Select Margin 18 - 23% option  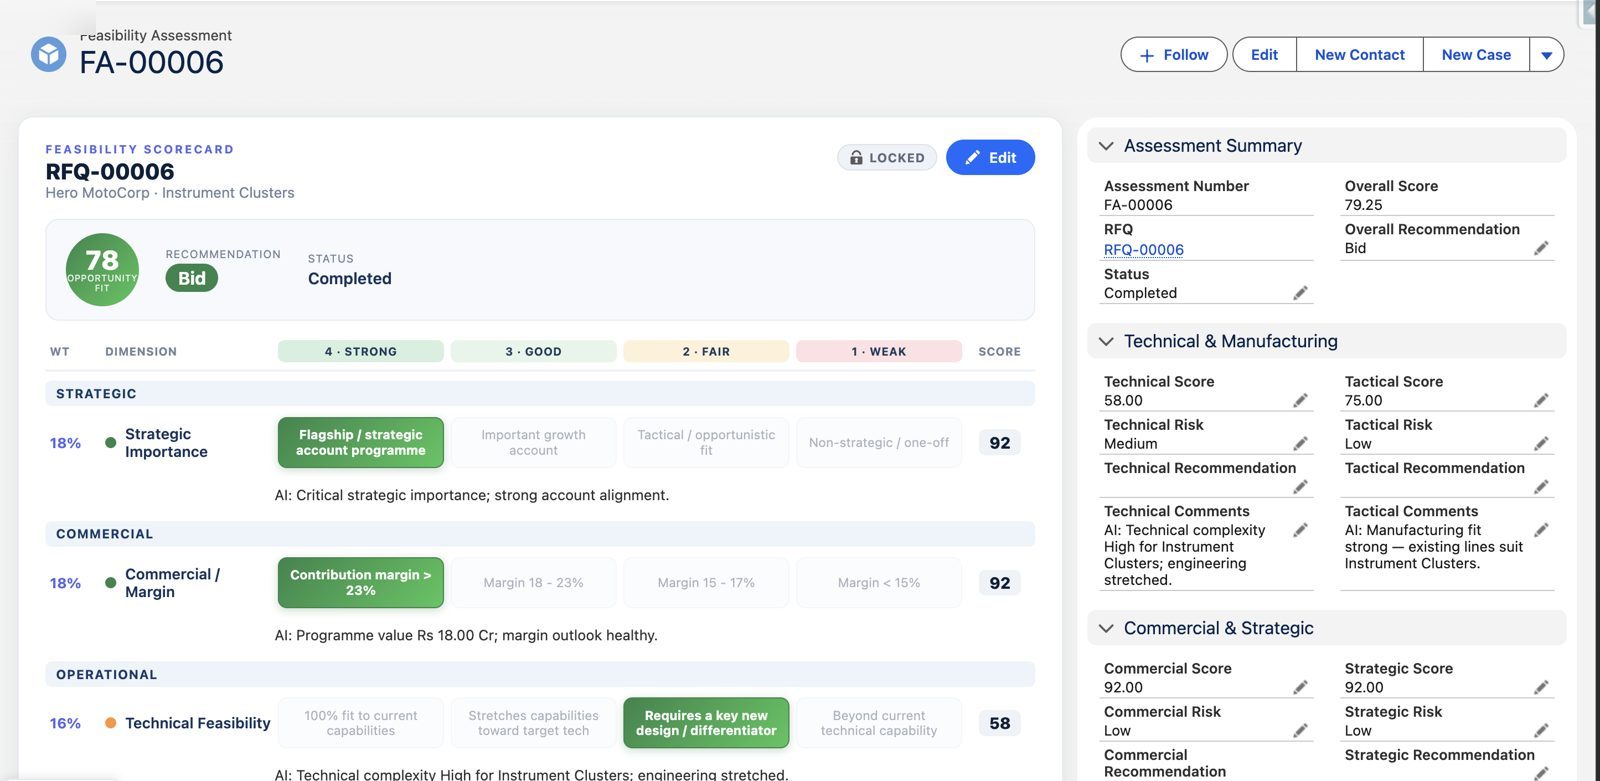pos(533,583)
